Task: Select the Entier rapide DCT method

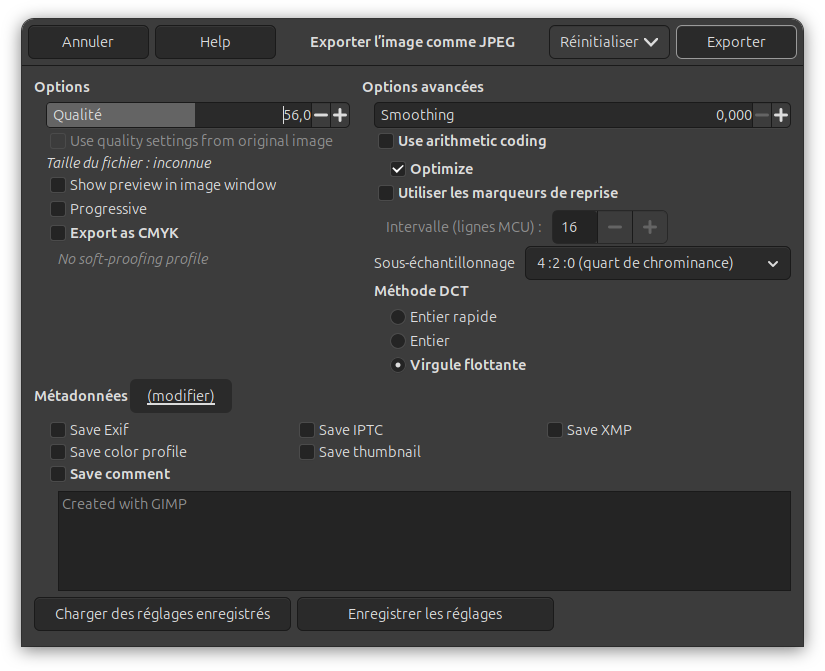Action: pos(398,317)
